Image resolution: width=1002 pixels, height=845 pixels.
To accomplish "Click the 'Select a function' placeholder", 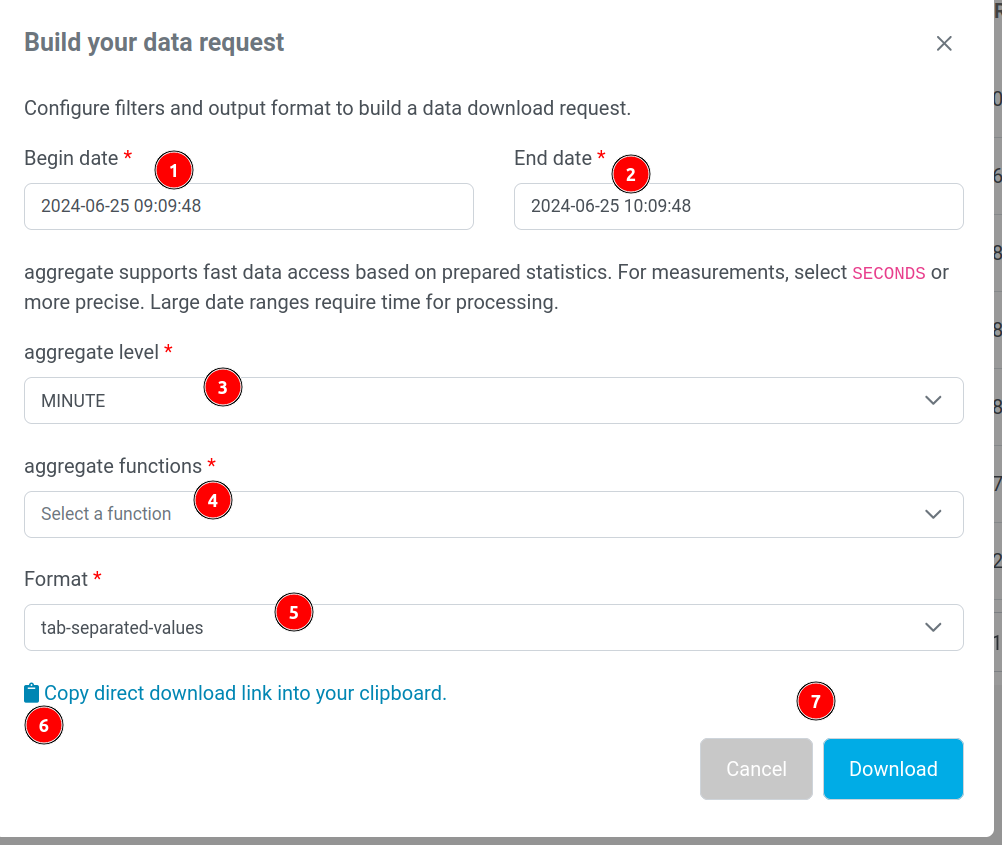I will tap(106, 514).
